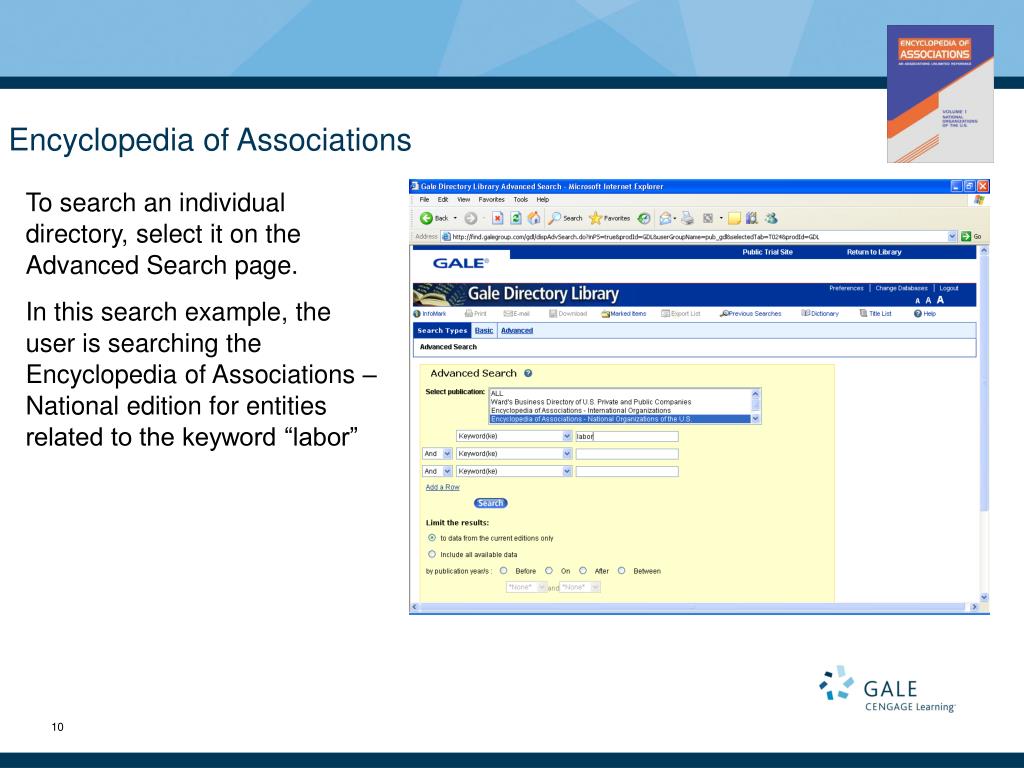Image resolution: width=1024 pixels, height=768 pixels.
Task: Select ALL in the publication list
Action: tap(620, 393)
